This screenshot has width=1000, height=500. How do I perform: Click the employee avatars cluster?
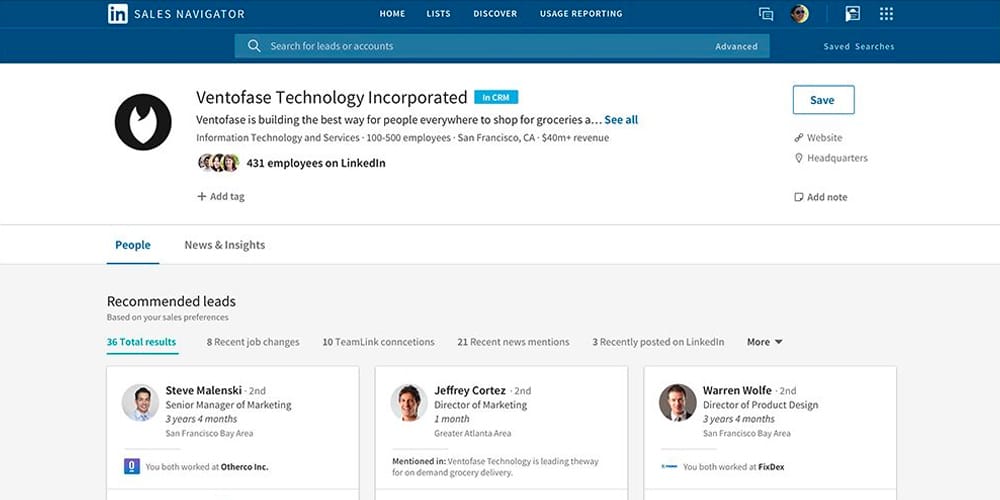point(219,163)
